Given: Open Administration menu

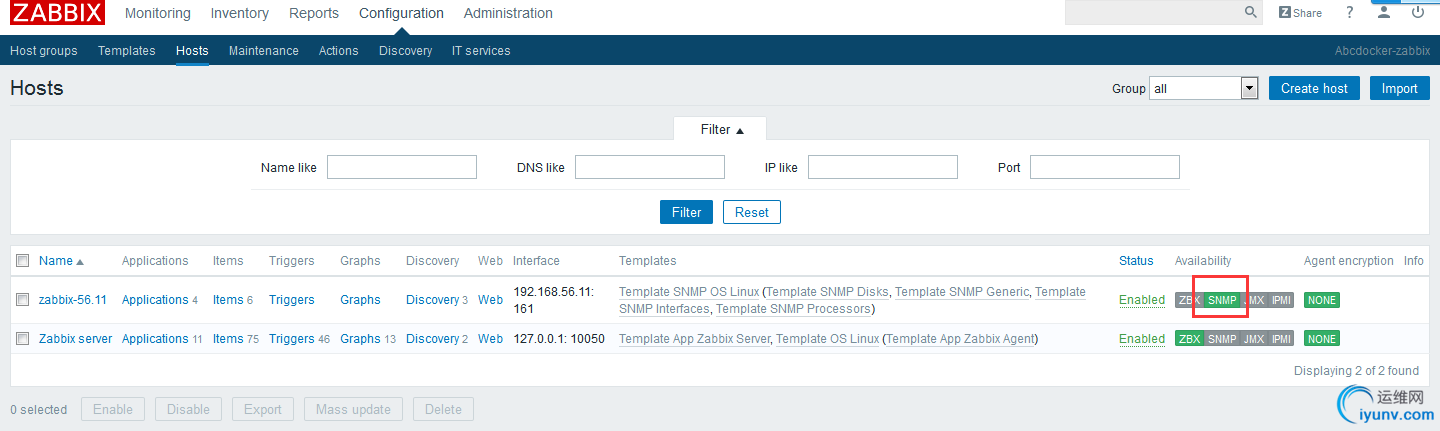Looking at the screenshot, I should tap(508, 13).
